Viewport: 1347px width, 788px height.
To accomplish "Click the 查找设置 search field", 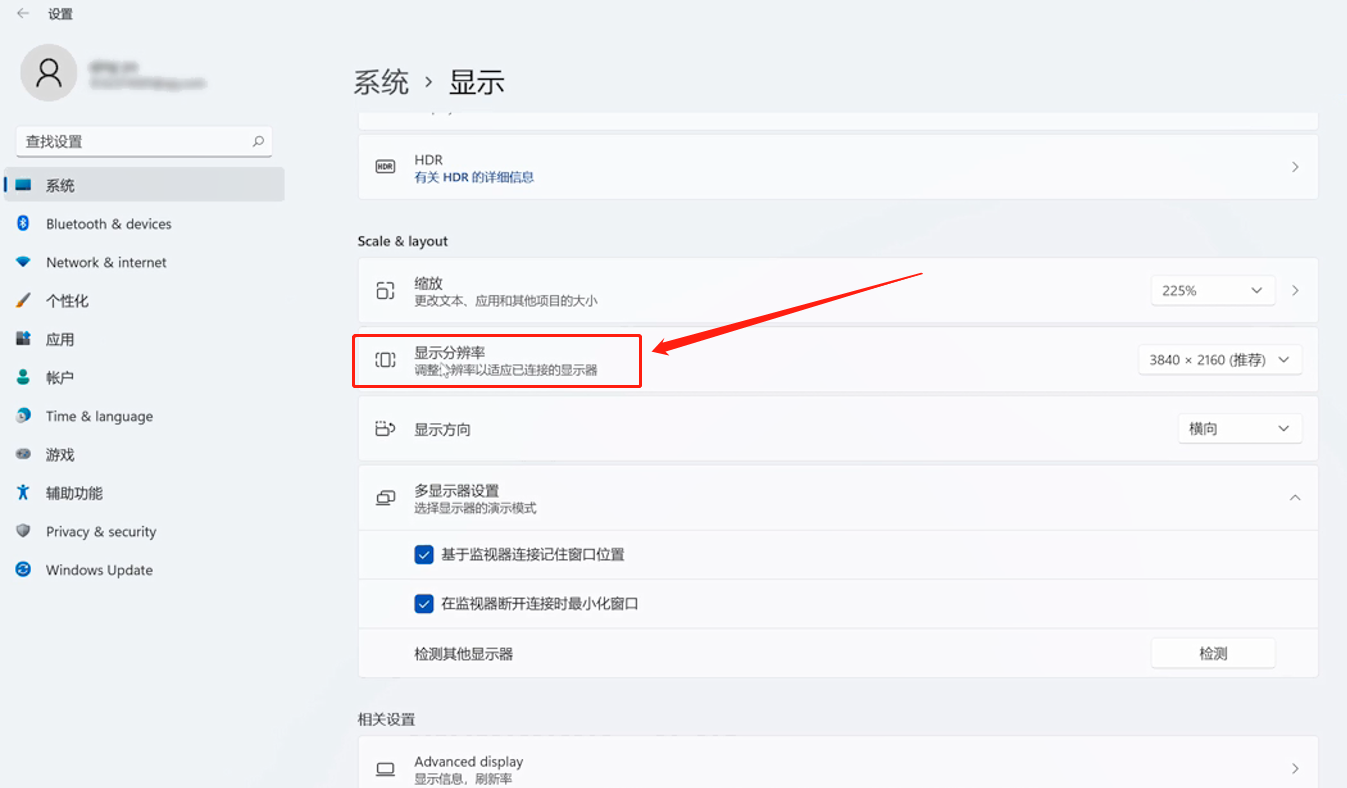I will [x=135, y=141].
